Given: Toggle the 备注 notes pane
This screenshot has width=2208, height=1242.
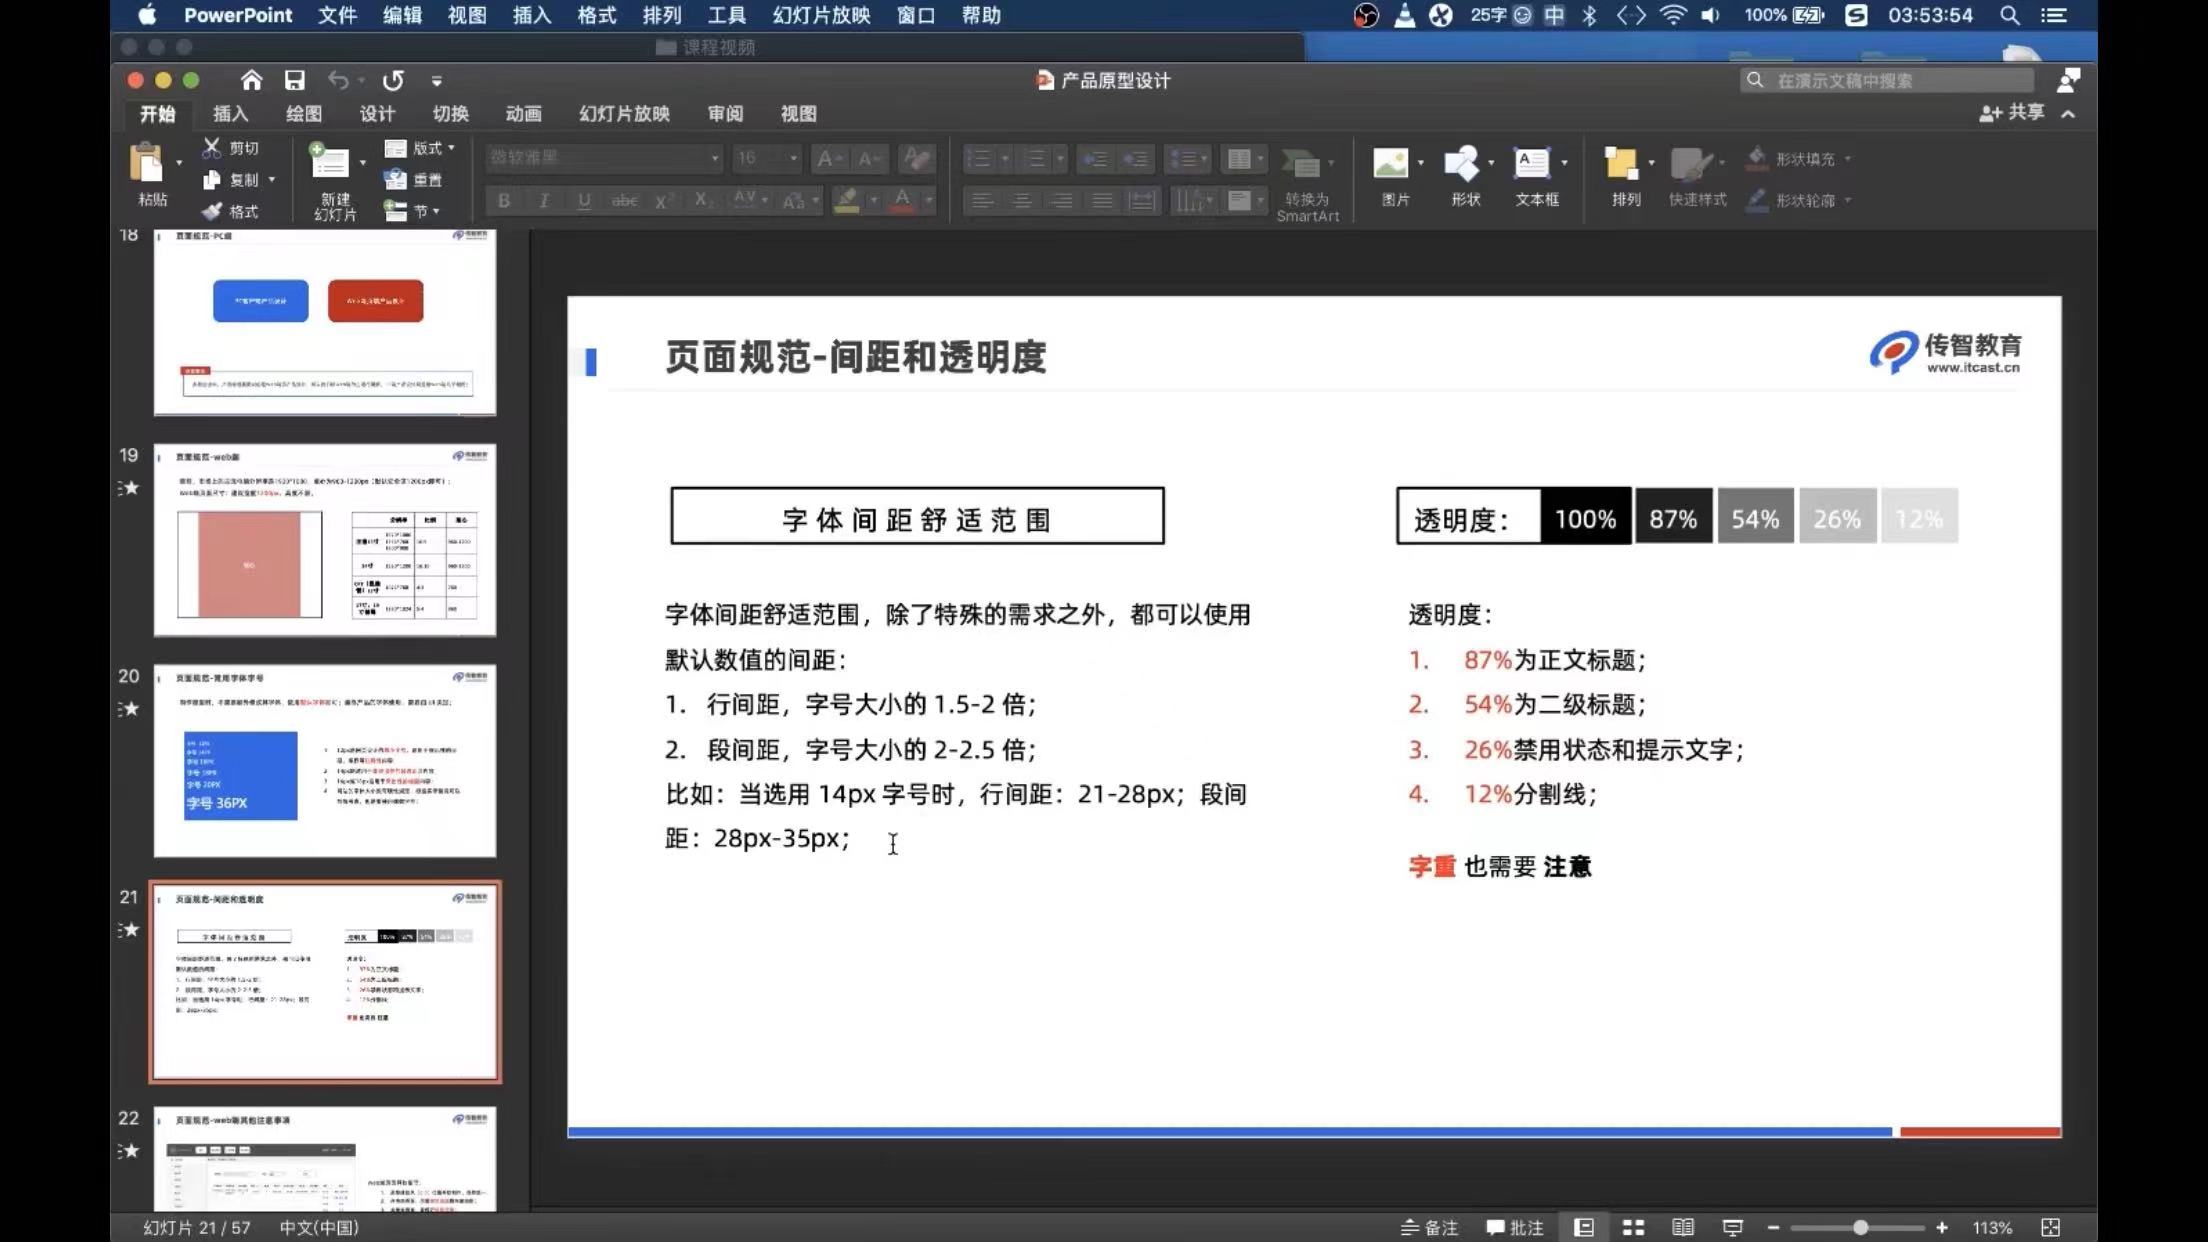Looking at the screenshot, I should point(1430,1227).
